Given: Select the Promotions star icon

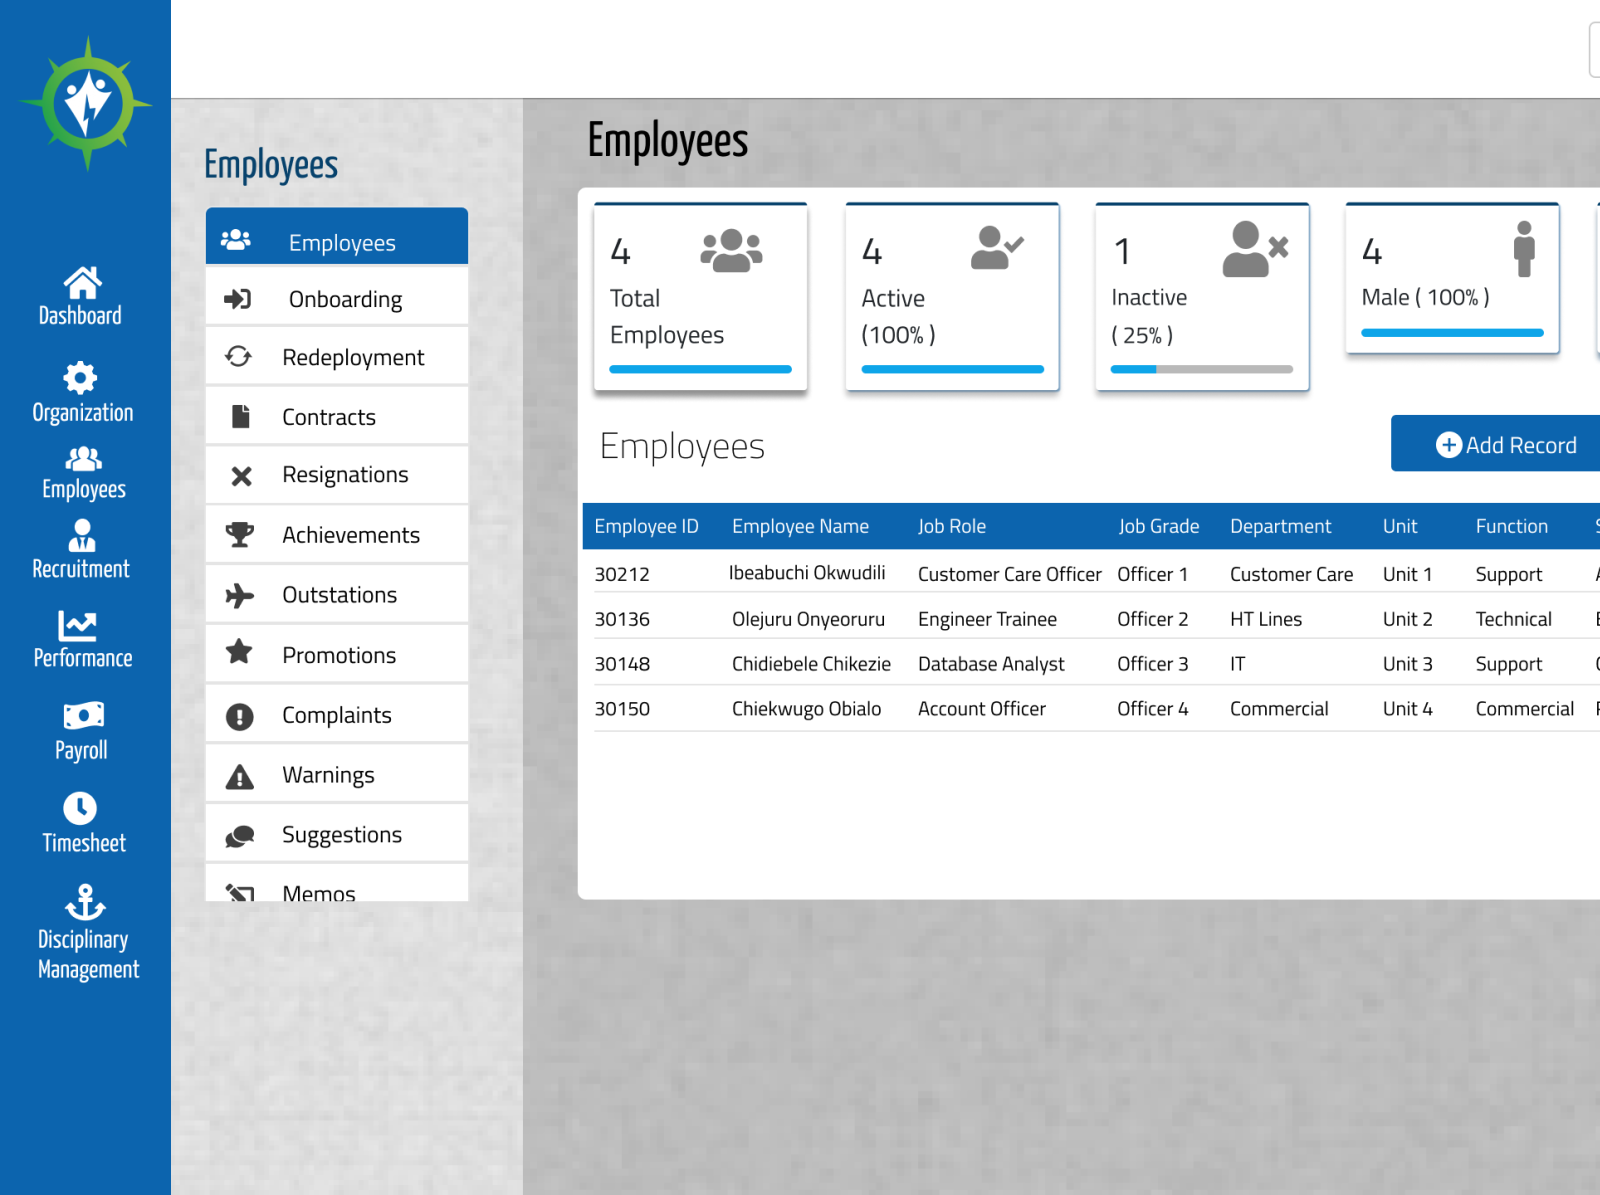Looking at the screenshot, I should pos(239,654).
